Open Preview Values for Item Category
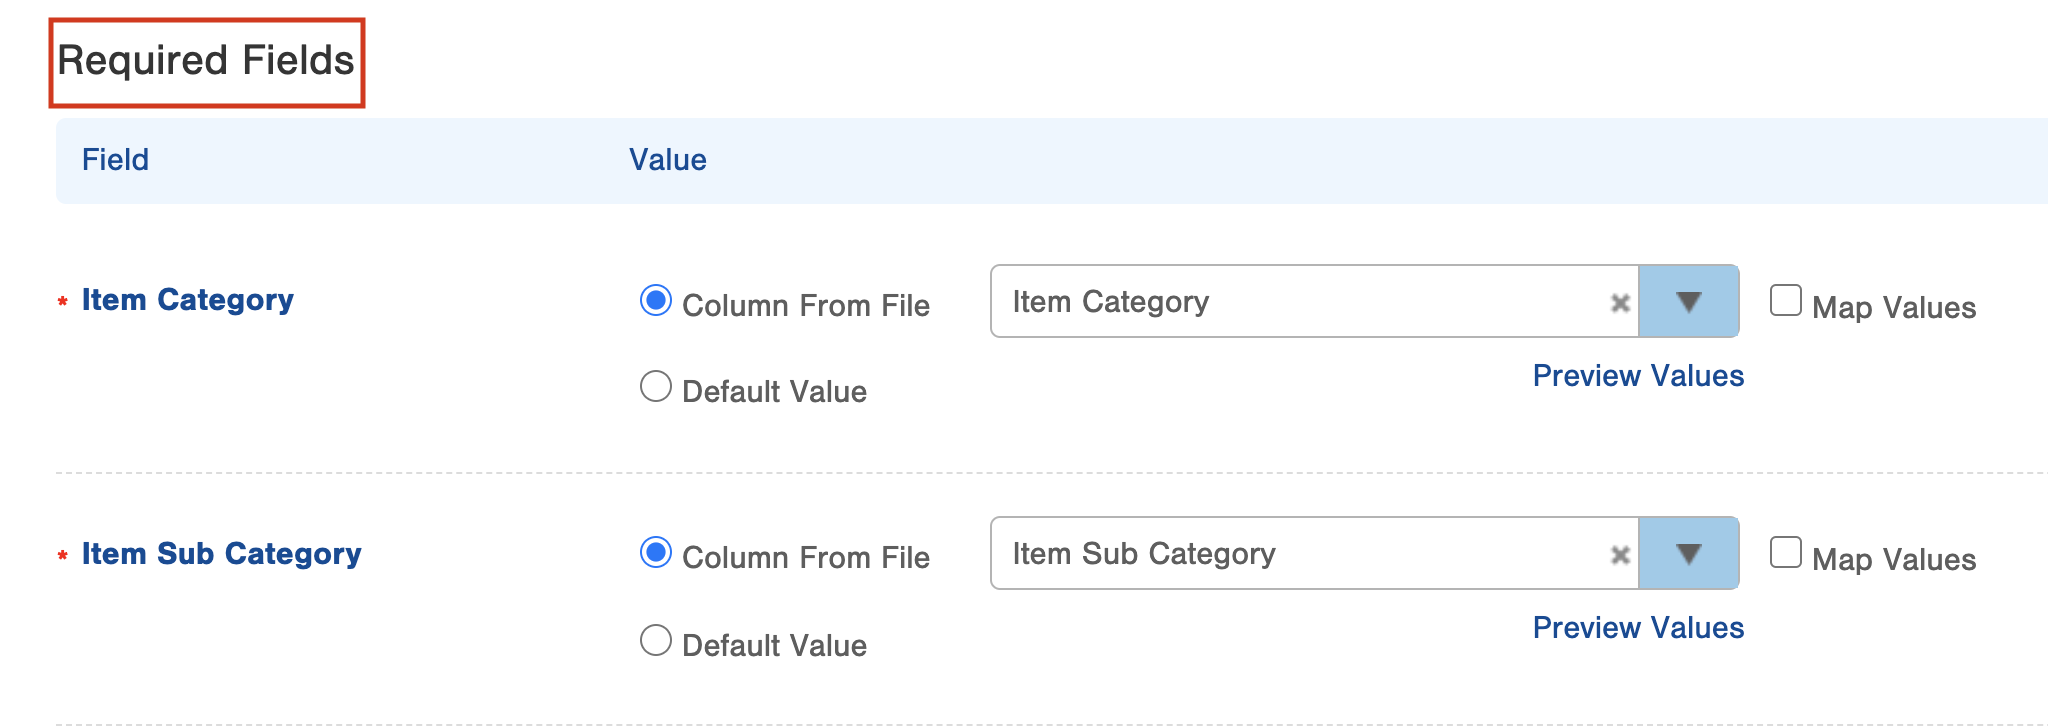Screen dimensions: 2048x726 pyautogui.click(x=1638, y=376)
